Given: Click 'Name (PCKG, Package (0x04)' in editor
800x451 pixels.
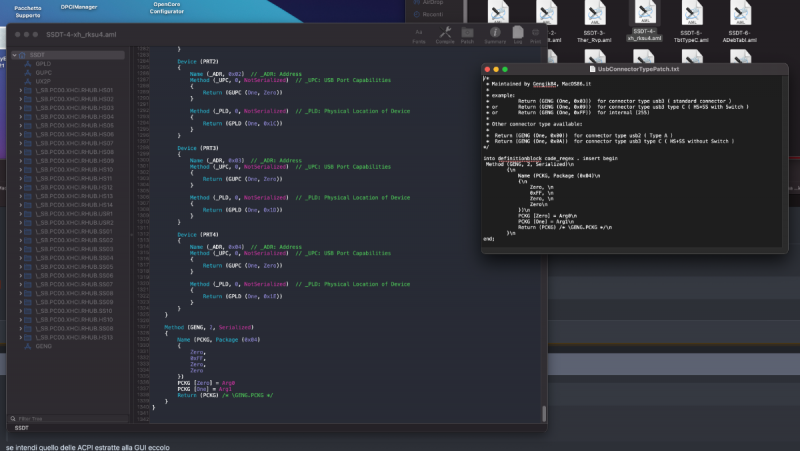Looking at the screenshot, I should coord(218,339).
